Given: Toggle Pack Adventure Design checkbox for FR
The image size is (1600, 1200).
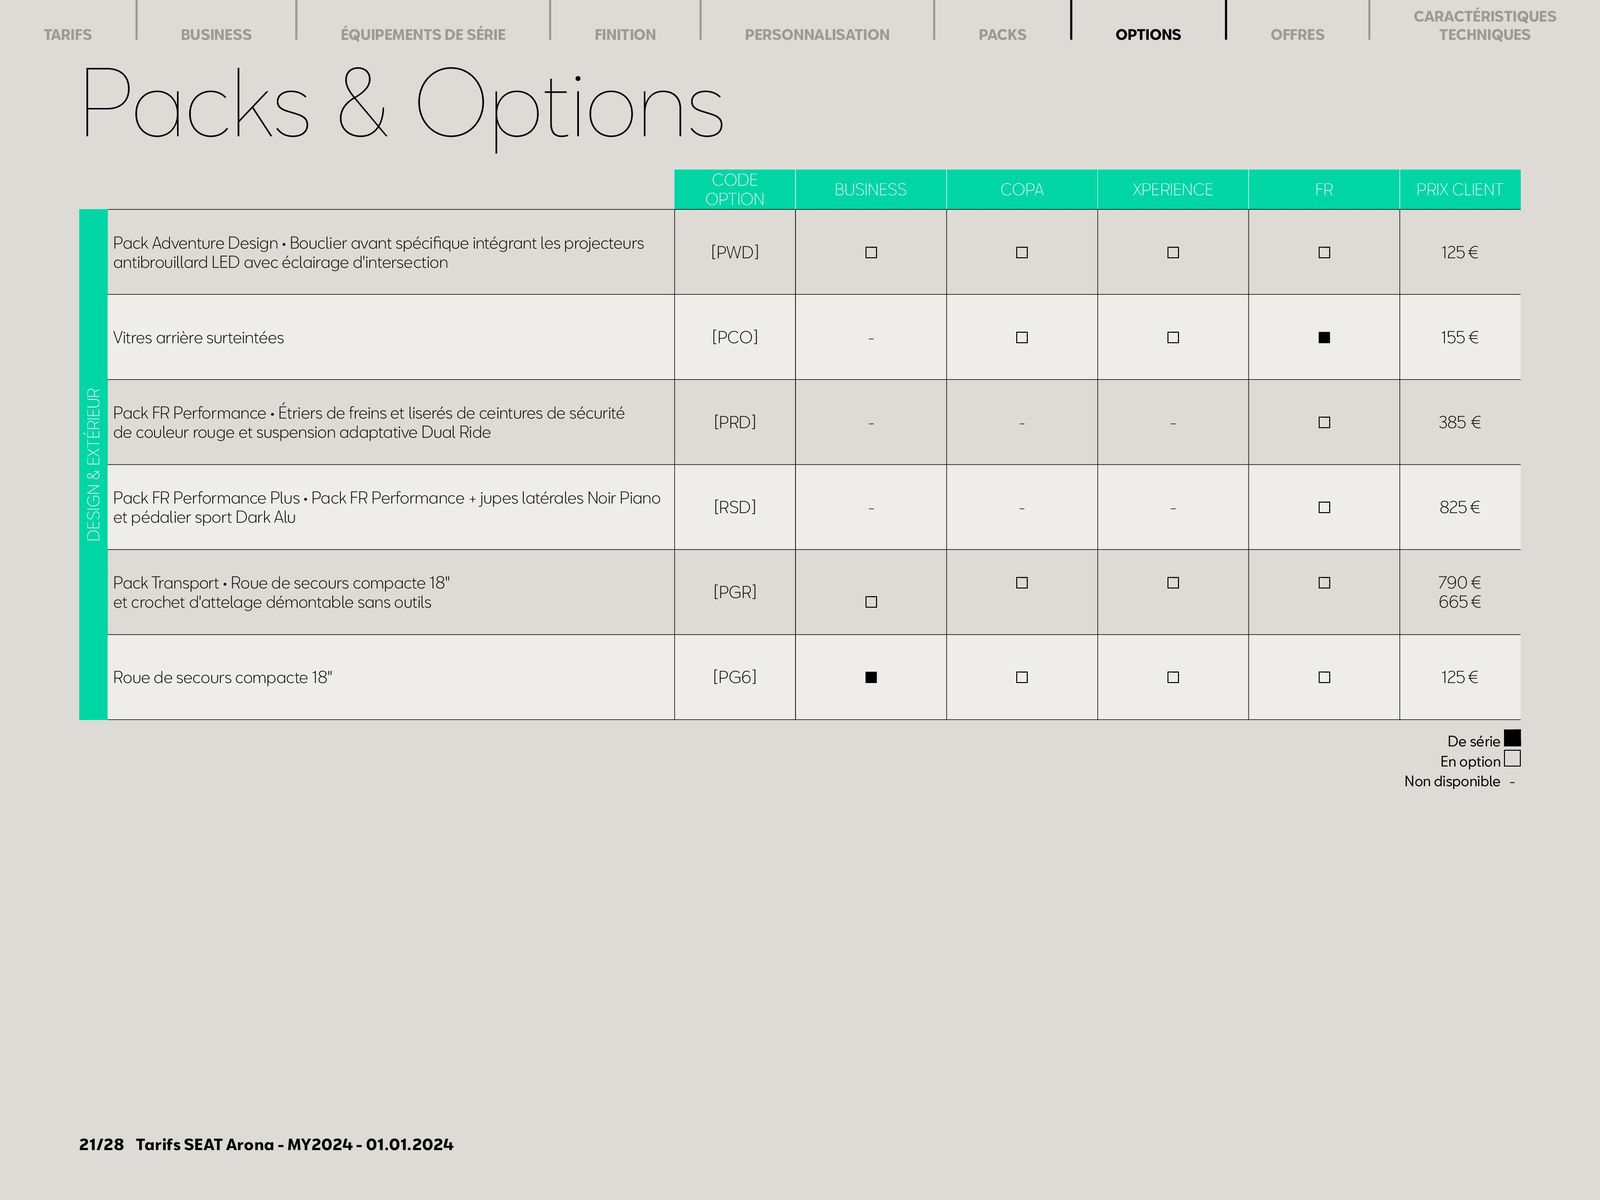Looking at the screenshot, I should click(1324, 253).
